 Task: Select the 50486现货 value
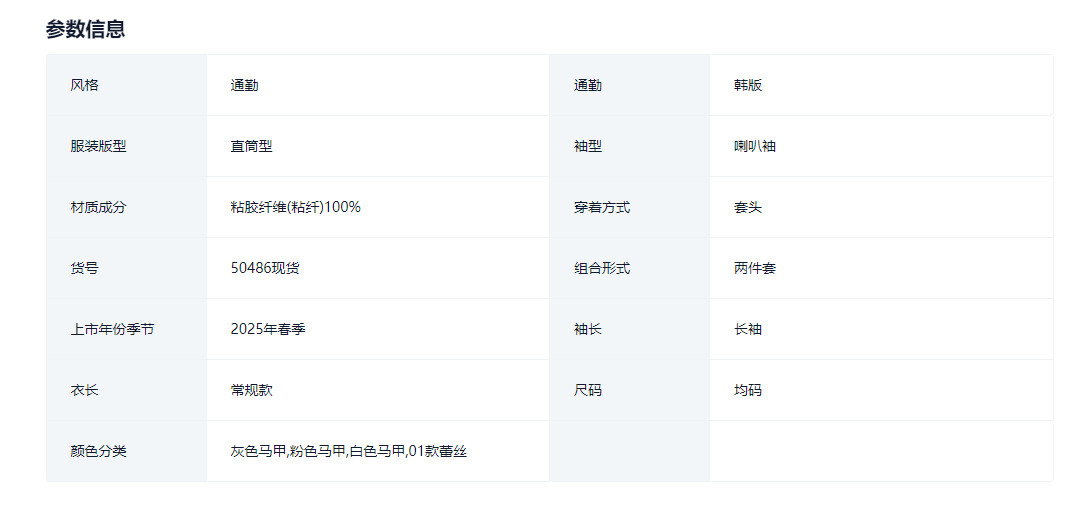[x=265, y=269]
